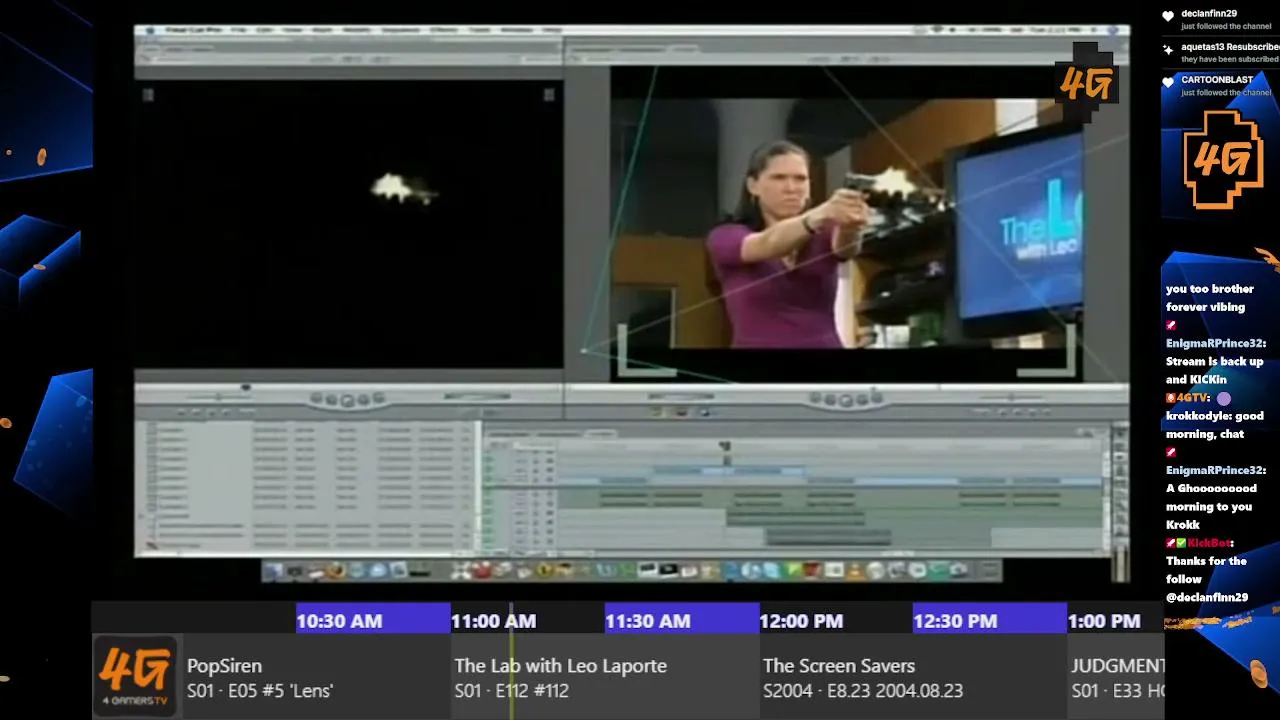Click the Finder icon in the video's Dock
The image size is (1280, 720).
pyautogui.click(x=274, y=571)
